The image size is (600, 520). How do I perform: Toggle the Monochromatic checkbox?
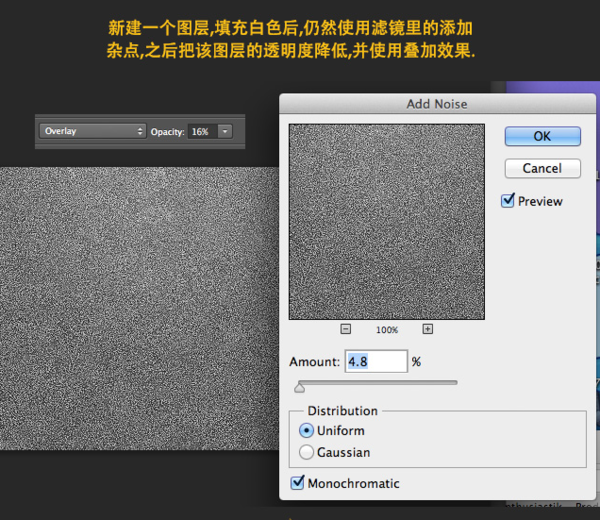point(297,483)
